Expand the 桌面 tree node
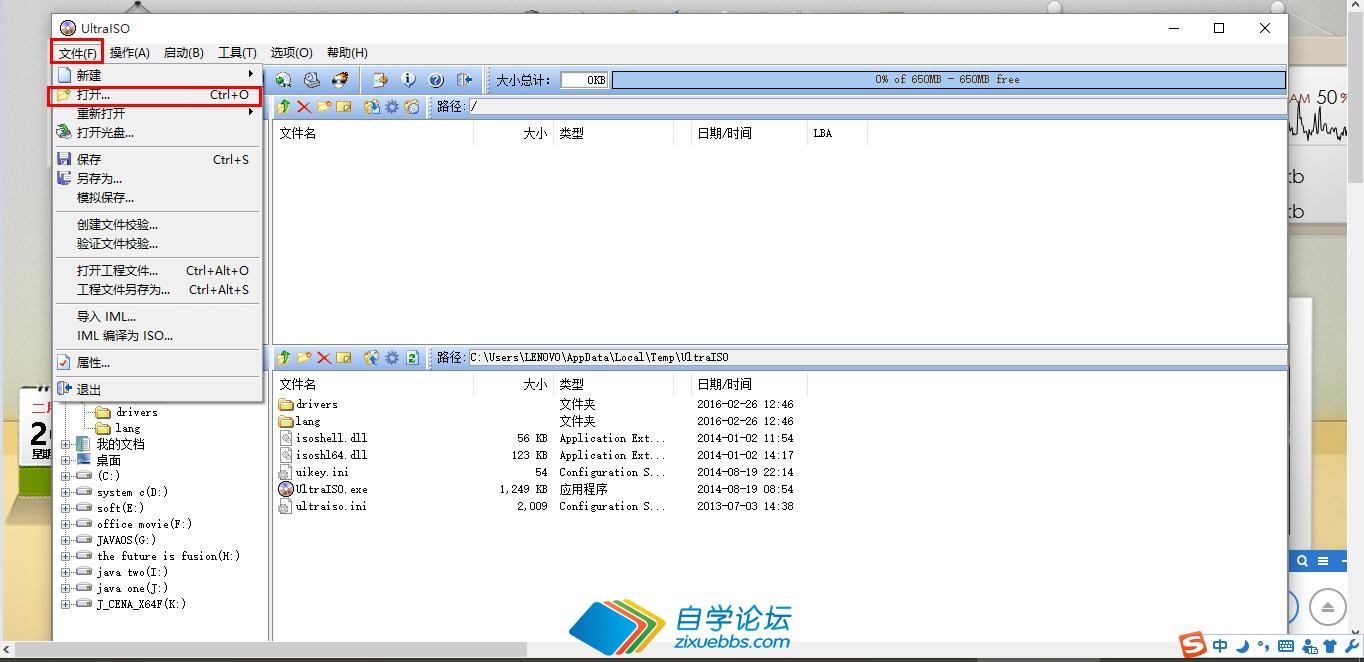The image size is (1364, 662). pos(66,460)
